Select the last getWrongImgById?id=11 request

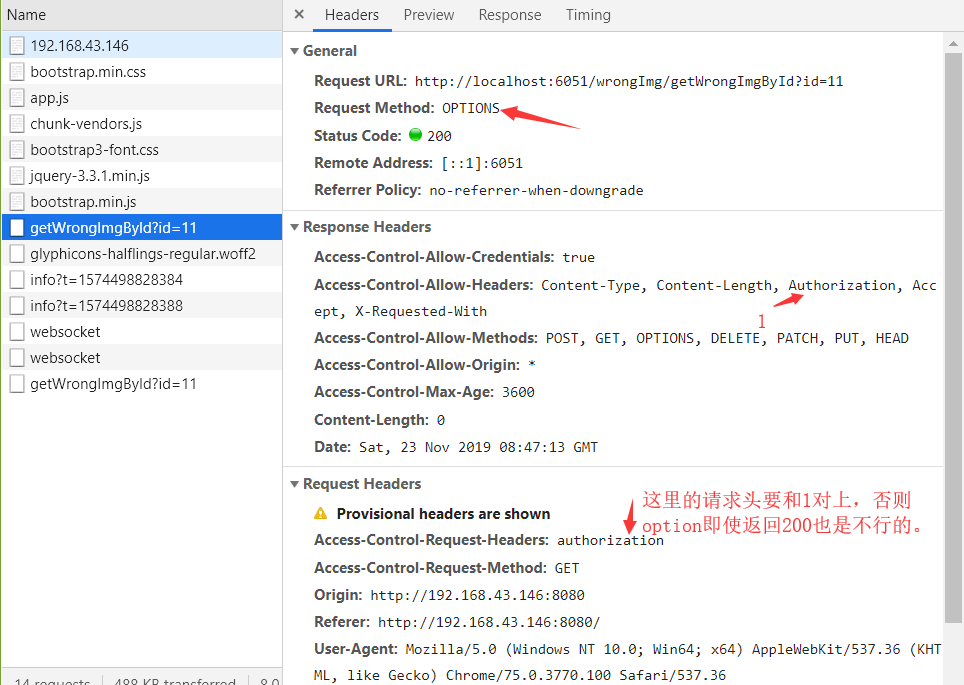[x=113, y=384]
